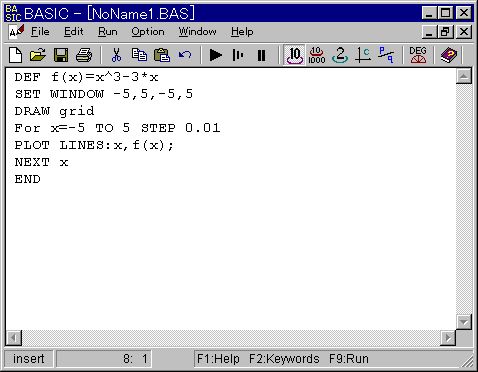478x372 pixels.
Task: Click the 'DRAW grid' line
Action: click(54, 111)
